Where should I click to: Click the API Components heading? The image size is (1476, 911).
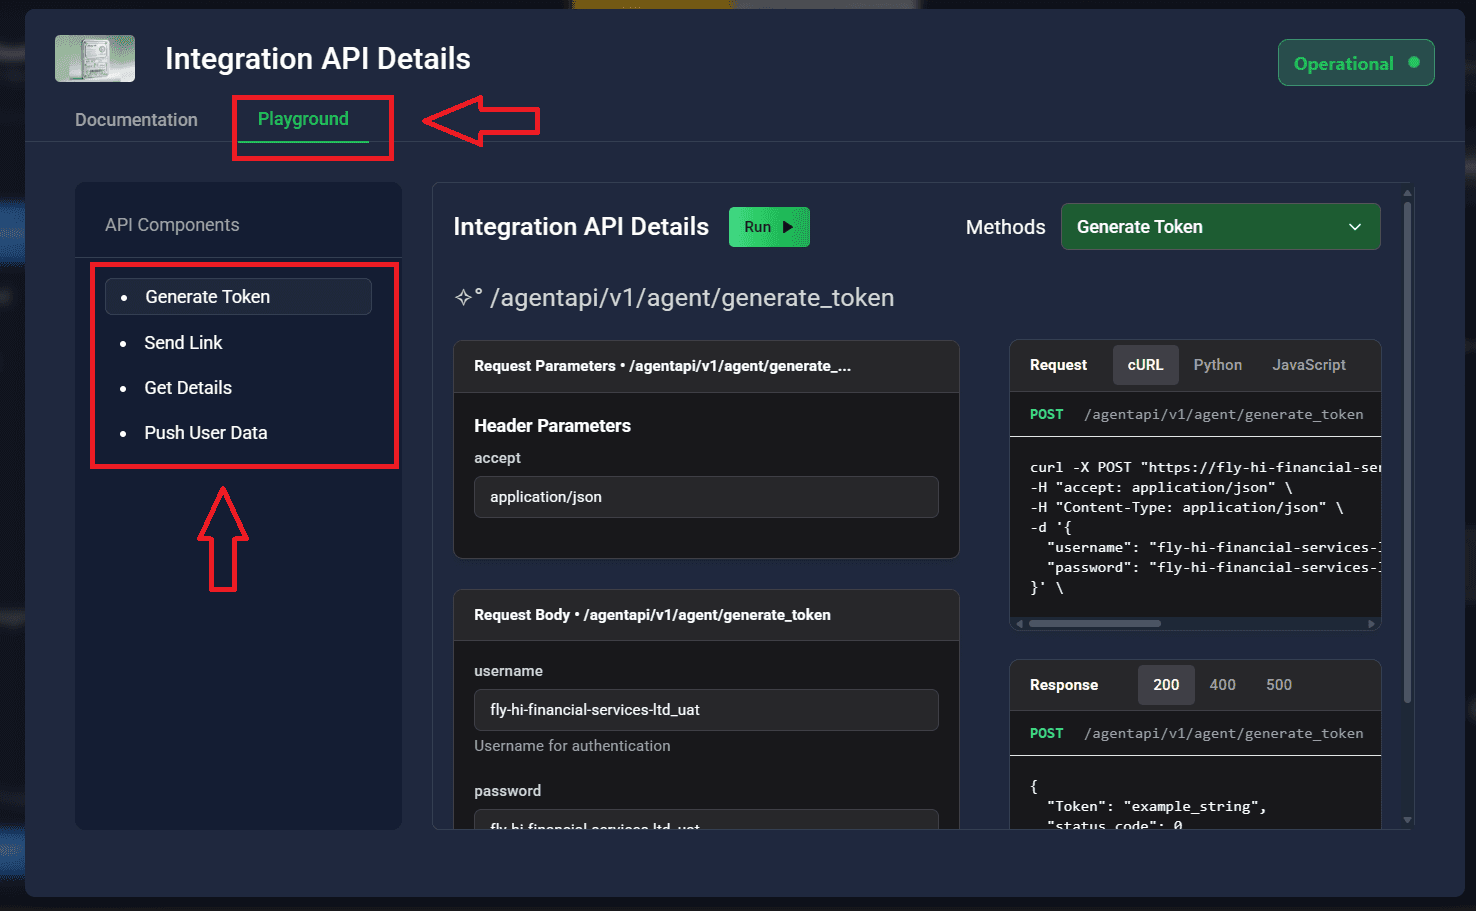172,225
